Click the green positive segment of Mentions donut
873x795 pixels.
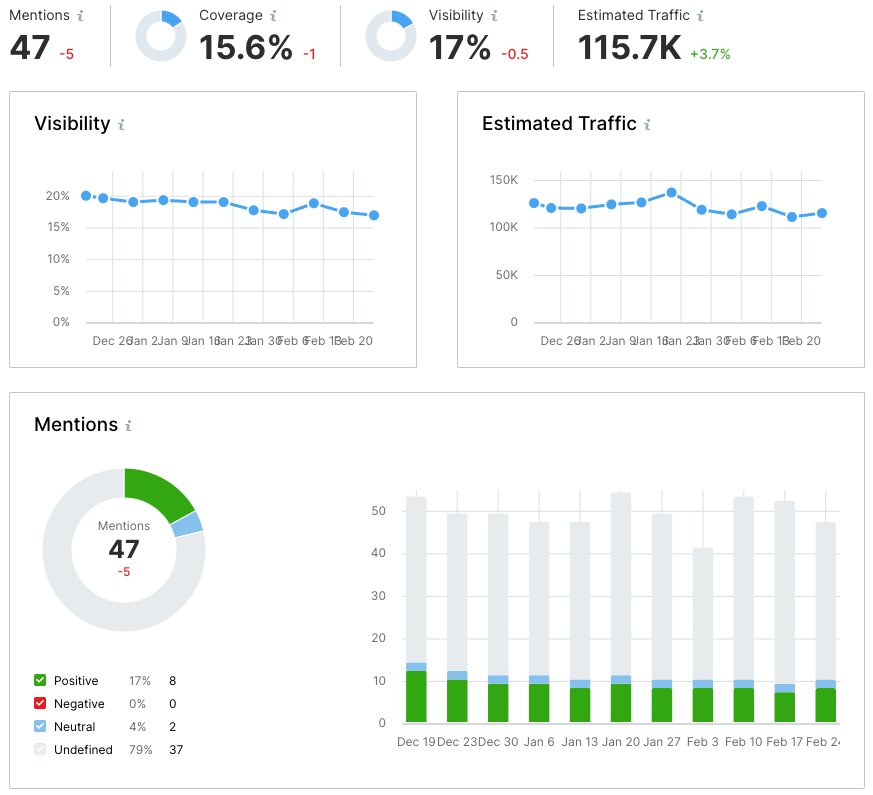[x=161, y=494]
